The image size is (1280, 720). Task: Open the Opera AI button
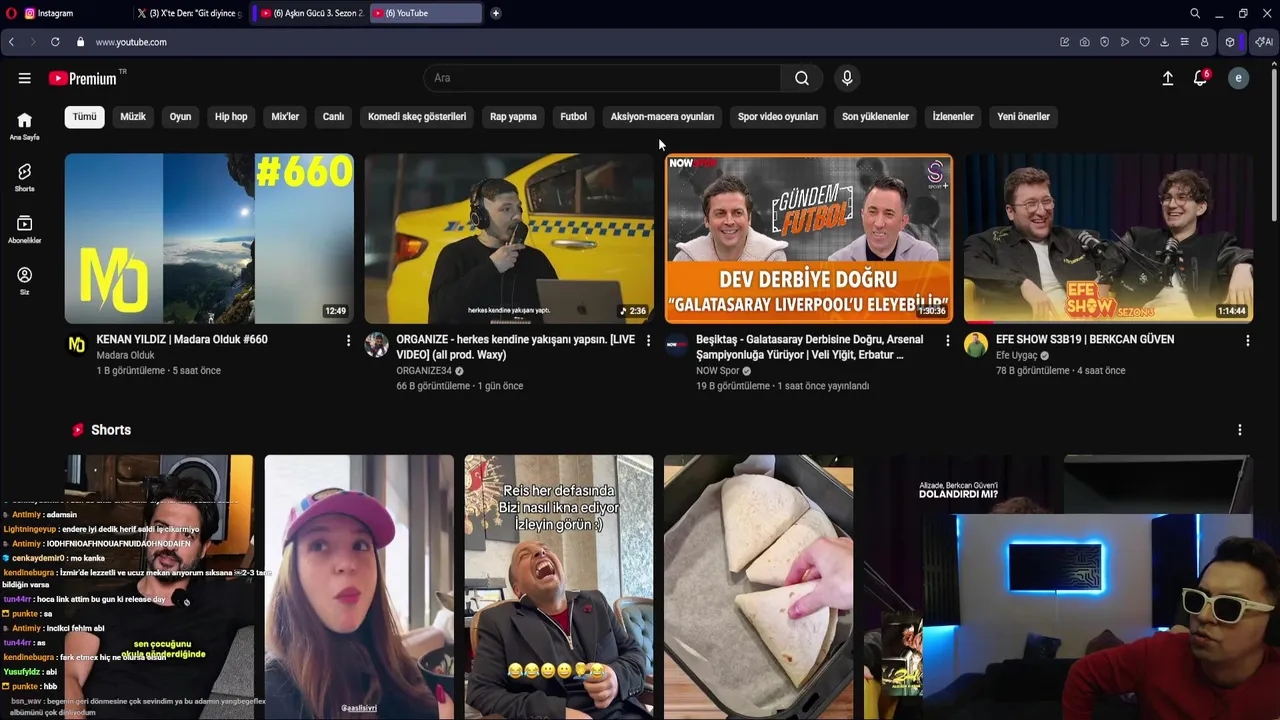pyautogui.click(x=1264, y=42)
